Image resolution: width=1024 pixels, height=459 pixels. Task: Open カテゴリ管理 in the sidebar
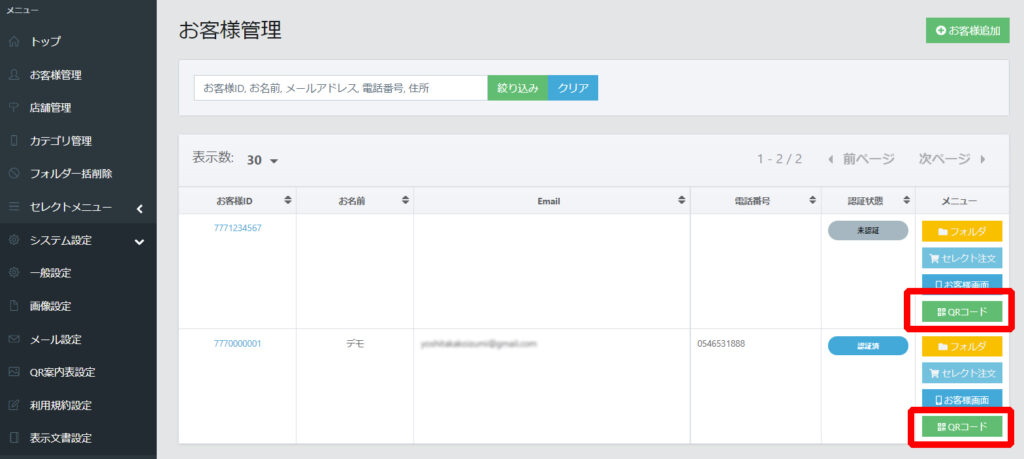point(61,141)
